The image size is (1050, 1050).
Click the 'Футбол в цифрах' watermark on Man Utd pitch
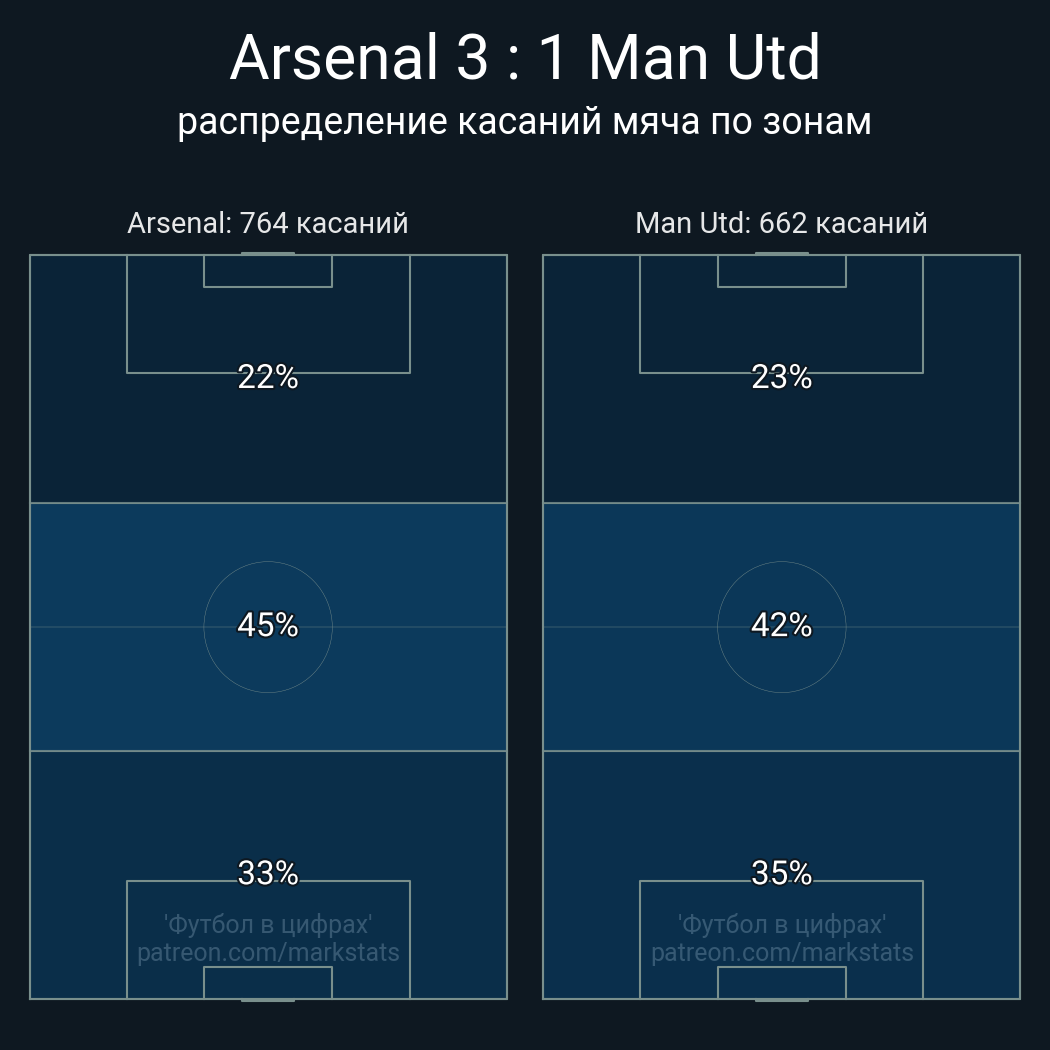[781, 925]
